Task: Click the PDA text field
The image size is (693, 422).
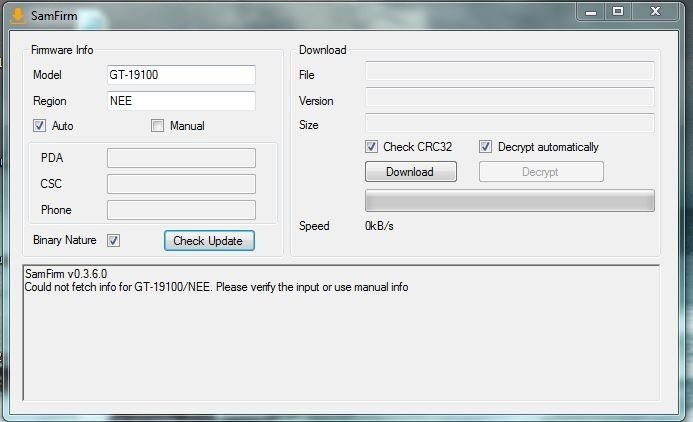Action: point(181,158)
